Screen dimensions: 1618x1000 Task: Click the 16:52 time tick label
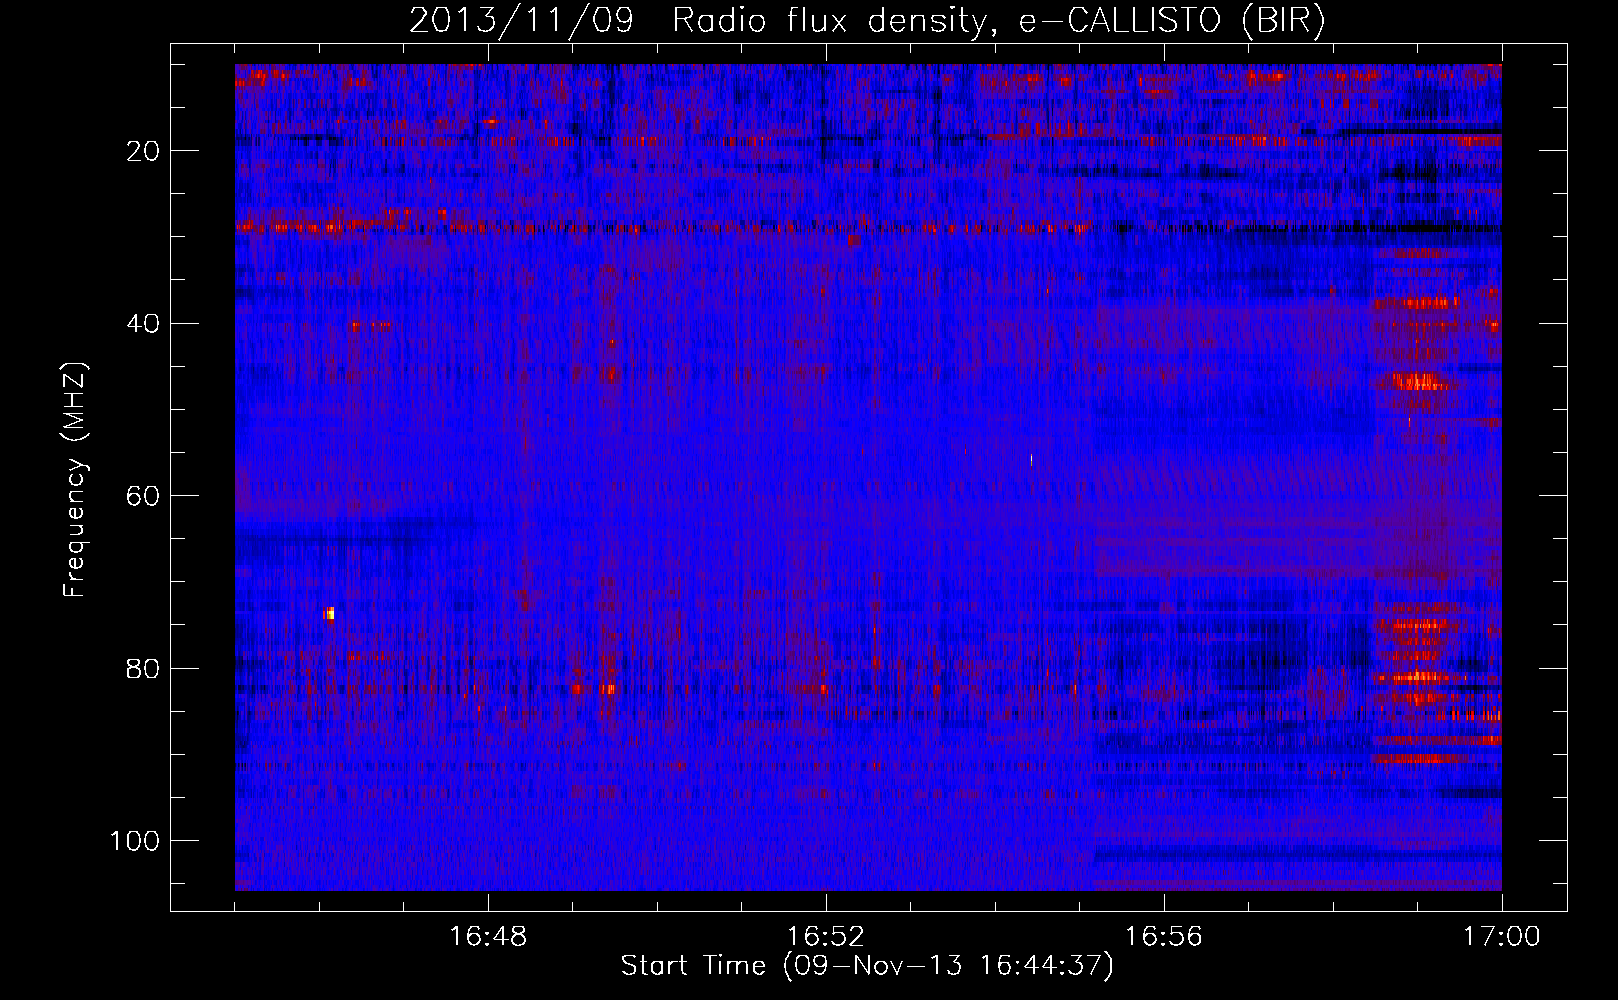pyautogui.click(x=826, y=937)
